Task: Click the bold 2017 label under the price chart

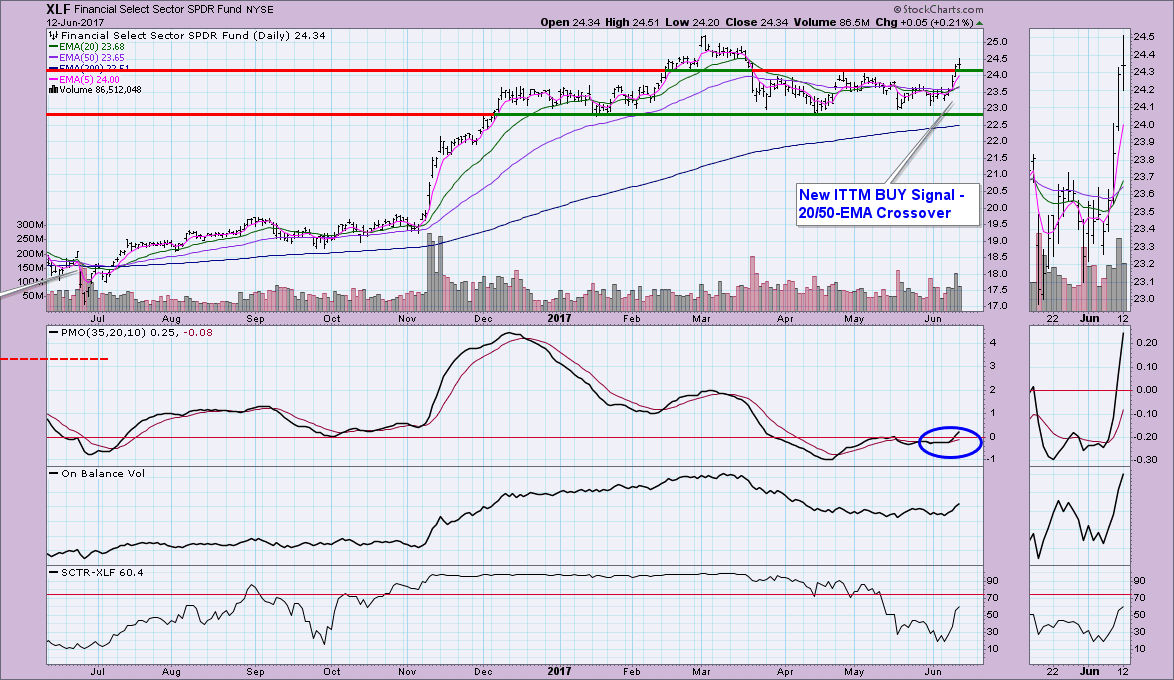Action: pyautogui.click(x=559, y=318)
